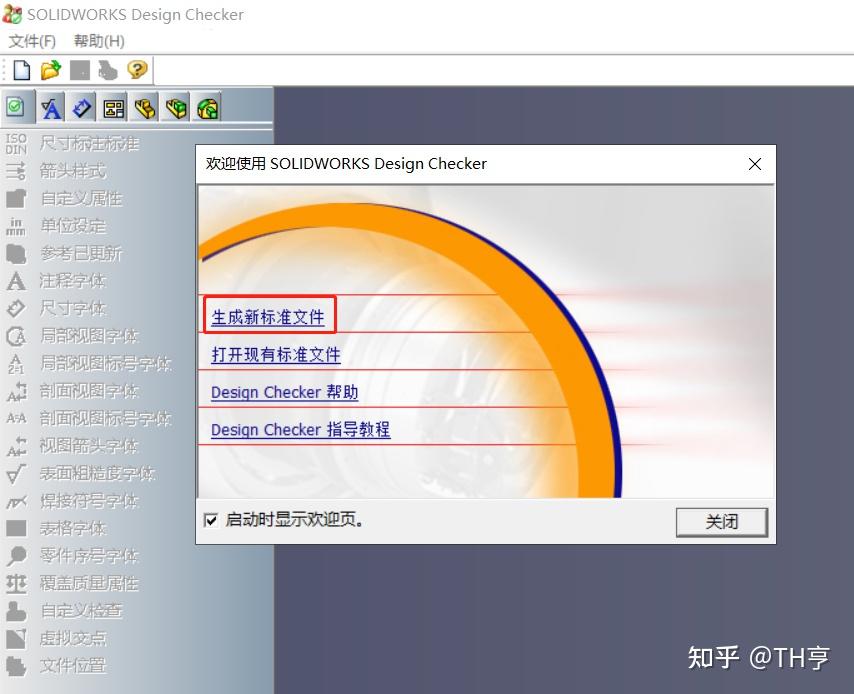Click the arrow icon beside 箭头样式

[x=14, y=170]
